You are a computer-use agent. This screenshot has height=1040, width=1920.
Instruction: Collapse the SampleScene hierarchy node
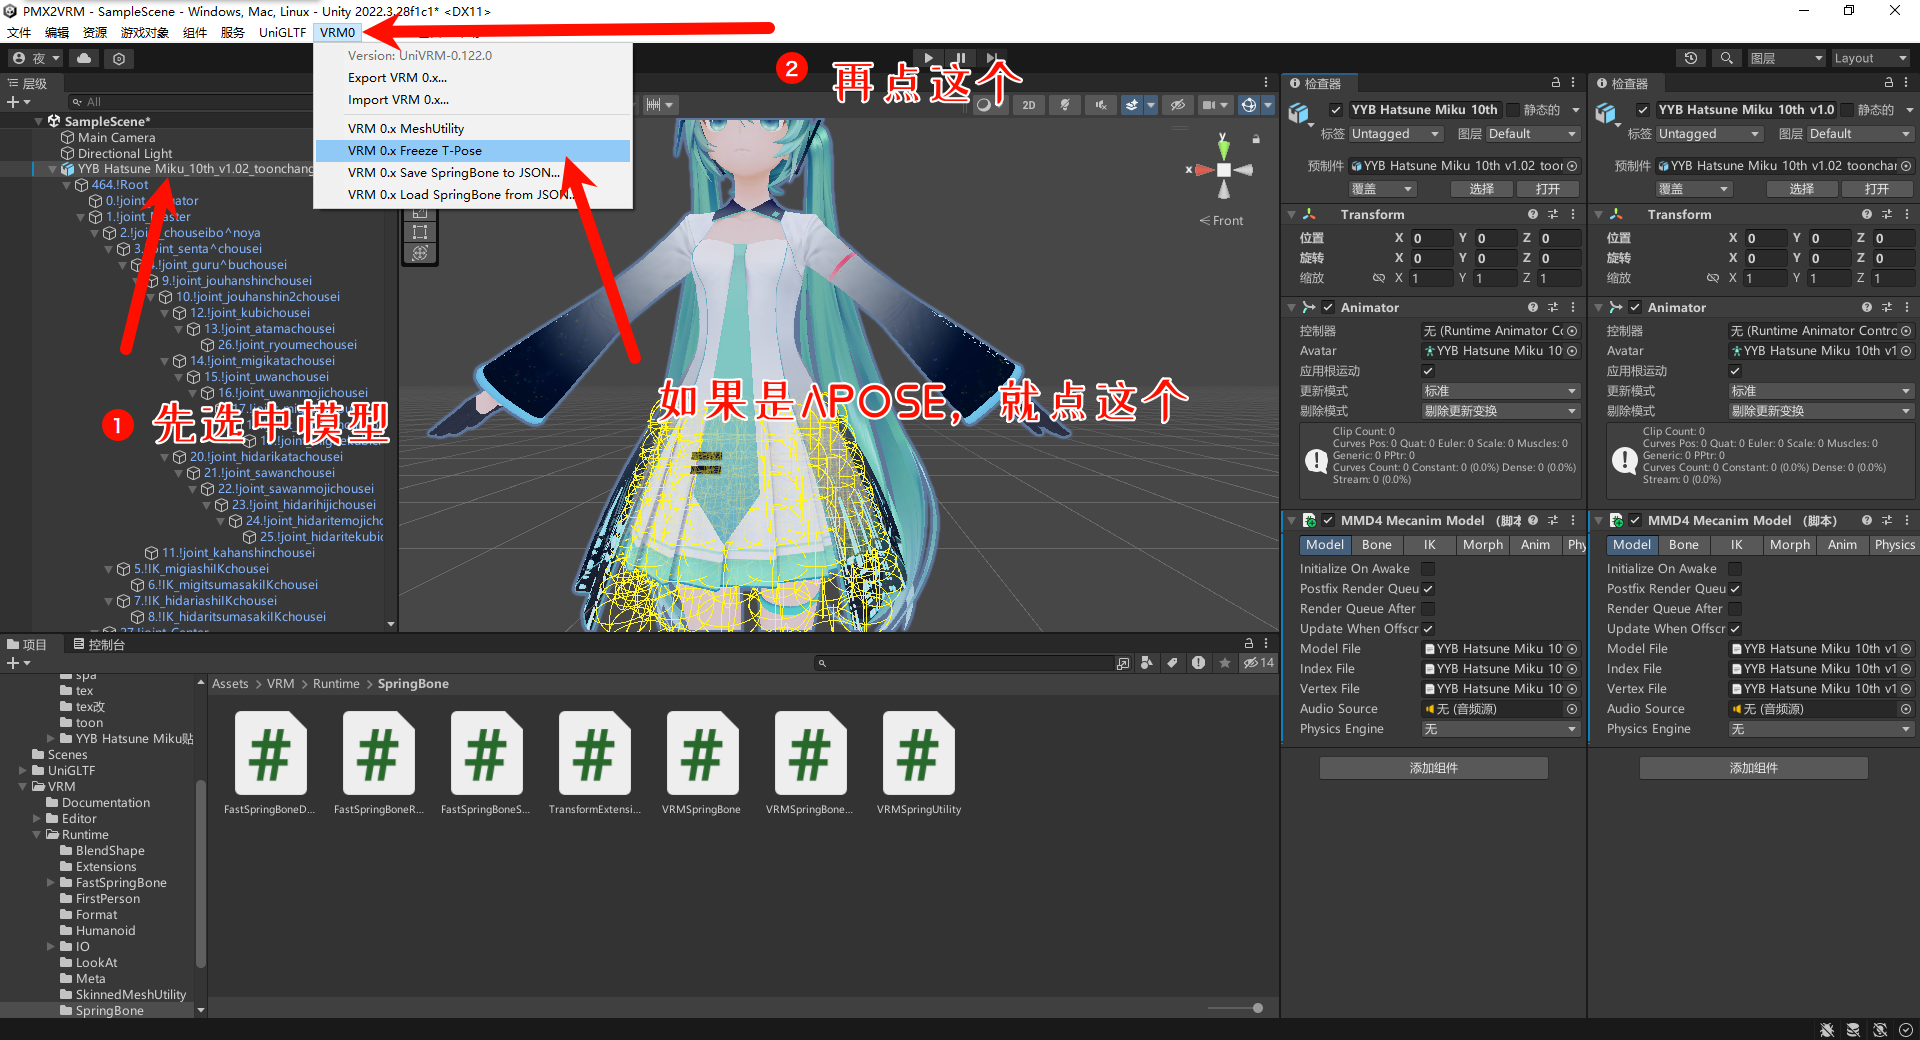click(x=39, y=121)
